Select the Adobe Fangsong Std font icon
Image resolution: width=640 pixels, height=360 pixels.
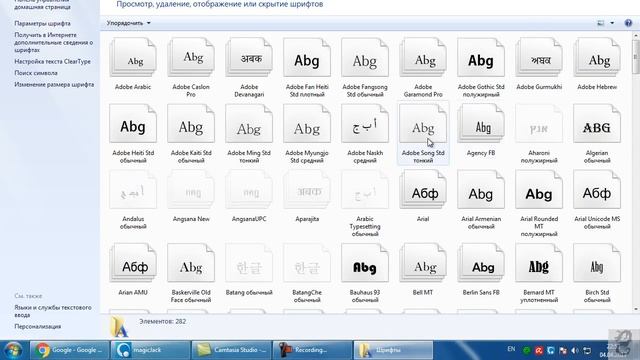[364, 58]
